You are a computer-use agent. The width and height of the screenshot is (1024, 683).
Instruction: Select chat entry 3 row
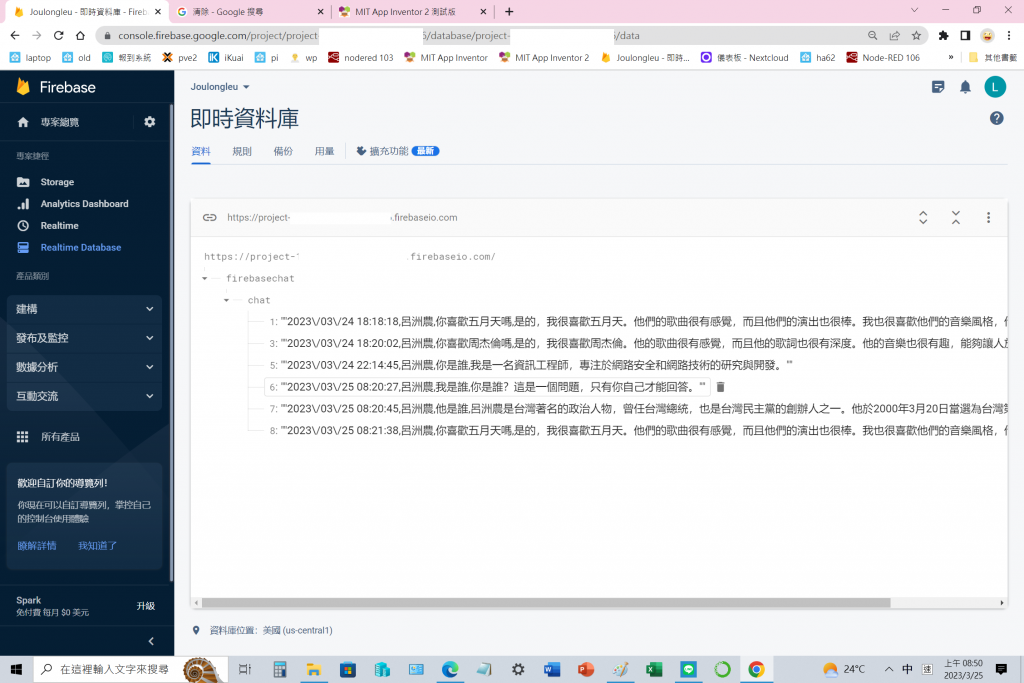(637, 343)
